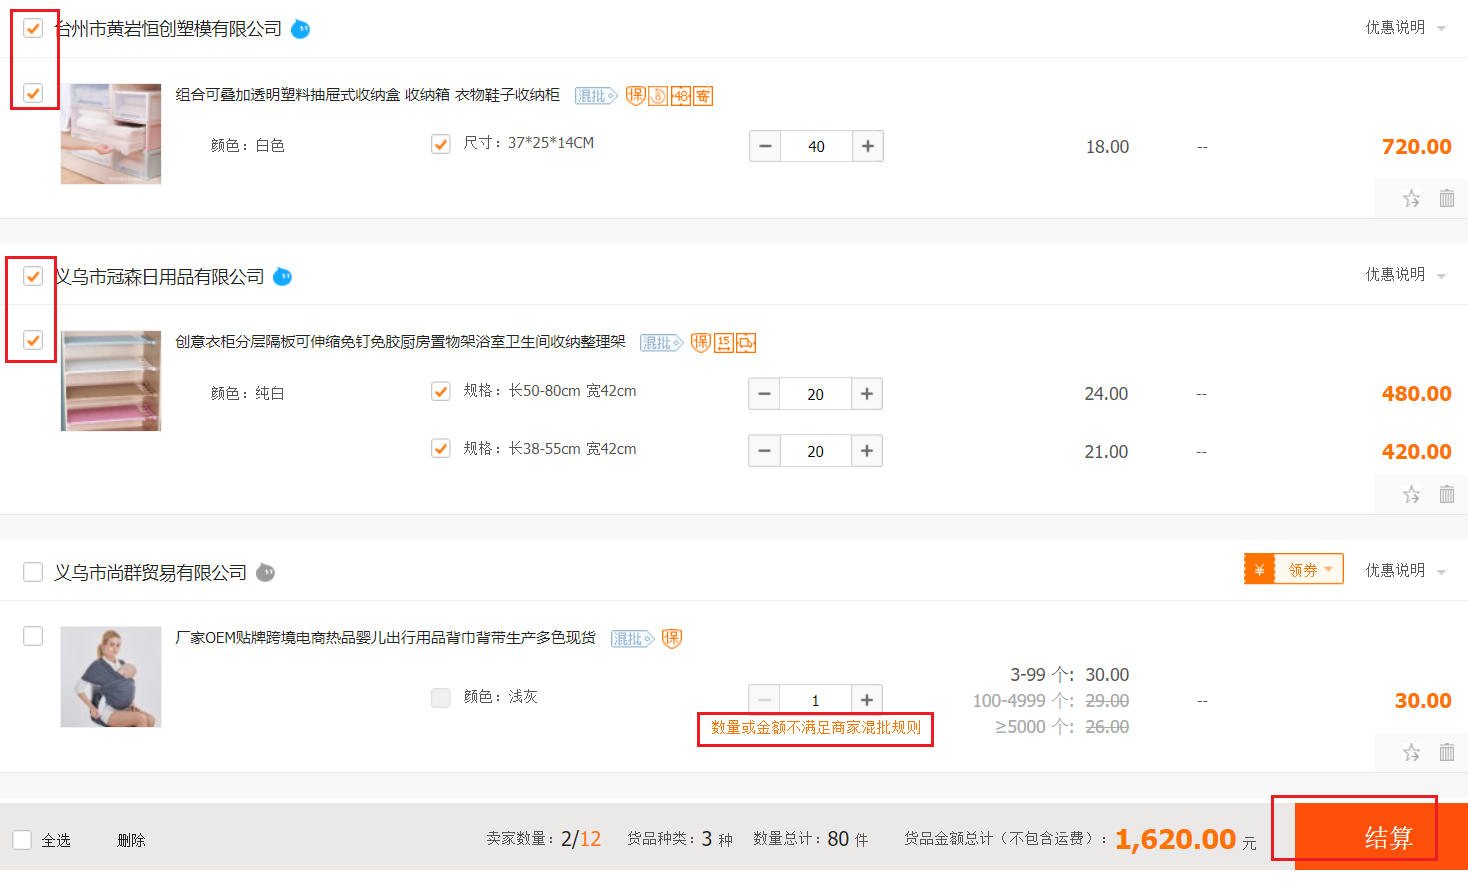Message seller 义乌市冠森日用品有限公司 via chat icon
Image resolution: width=1468 pixels, height=894 pixels.
(283, 277)
